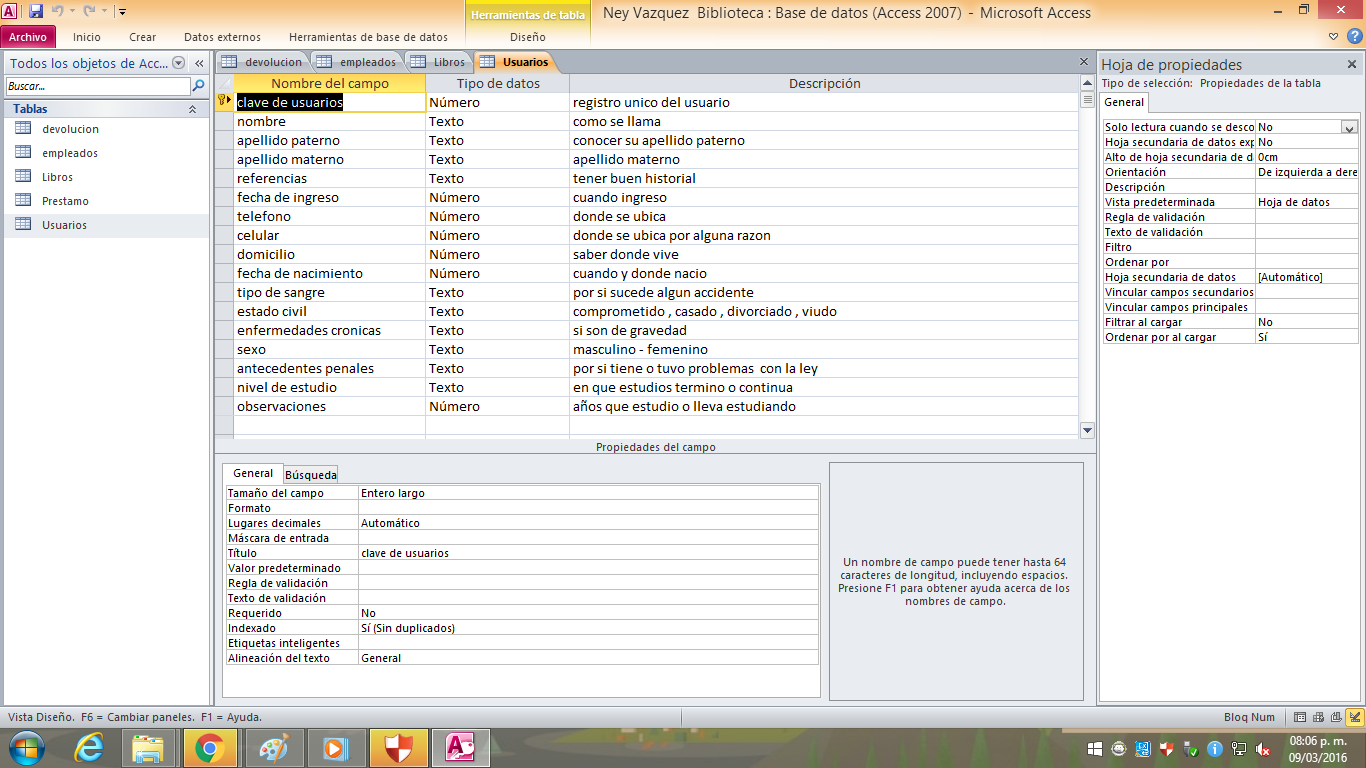Open Google Chrome from the taskbar
Screen dimensions: 1366x768
click(209, 747)
